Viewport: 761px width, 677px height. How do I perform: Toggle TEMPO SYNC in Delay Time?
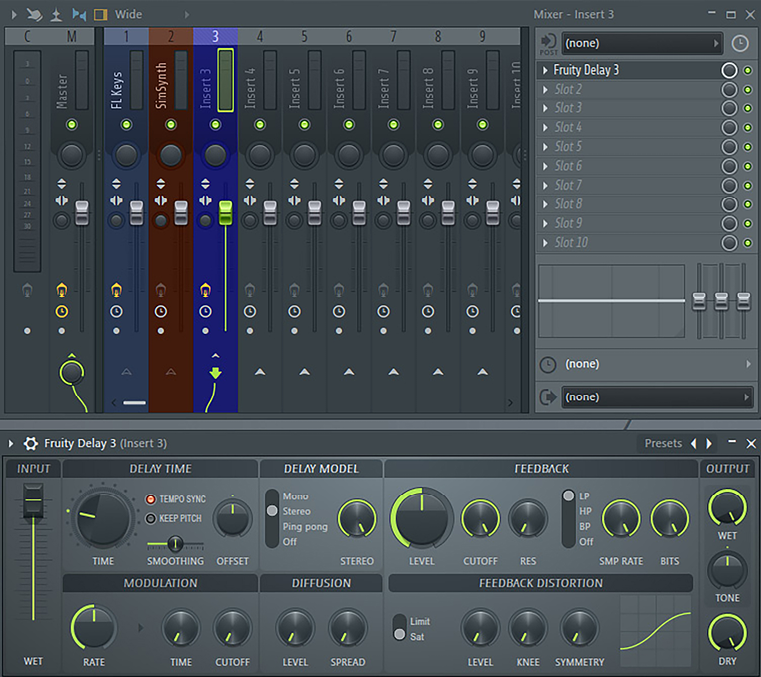coord(176,499)
